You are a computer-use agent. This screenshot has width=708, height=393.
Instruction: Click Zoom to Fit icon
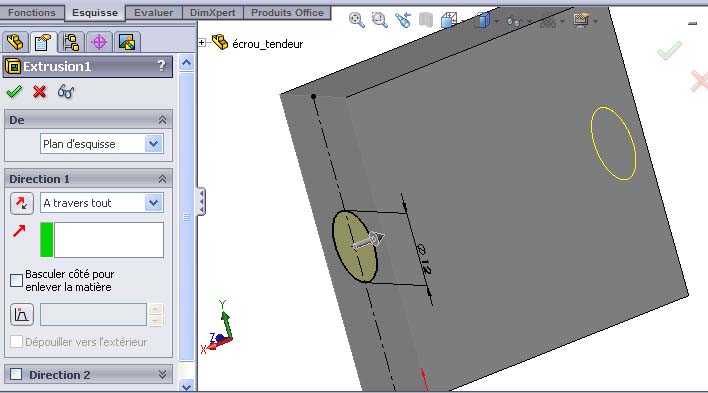coord(357,20)
